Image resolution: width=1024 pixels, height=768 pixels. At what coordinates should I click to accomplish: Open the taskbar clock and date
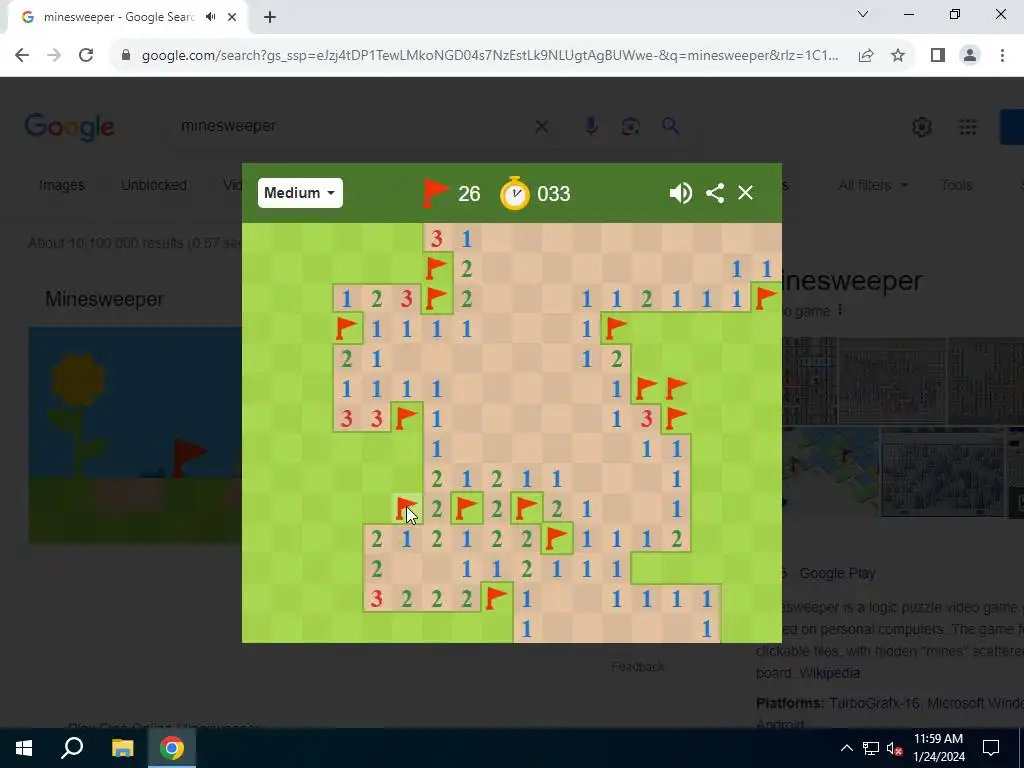(938, 748)
